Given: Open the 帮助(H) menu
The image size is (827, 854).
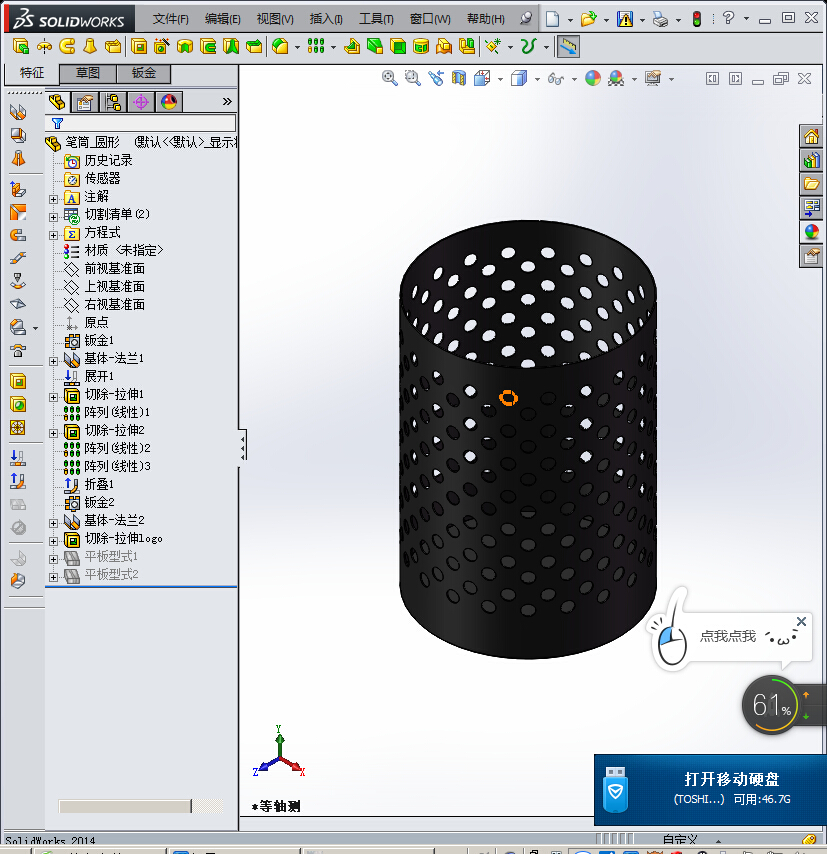Looking at the screenshot, I should [x=485, y=19].
